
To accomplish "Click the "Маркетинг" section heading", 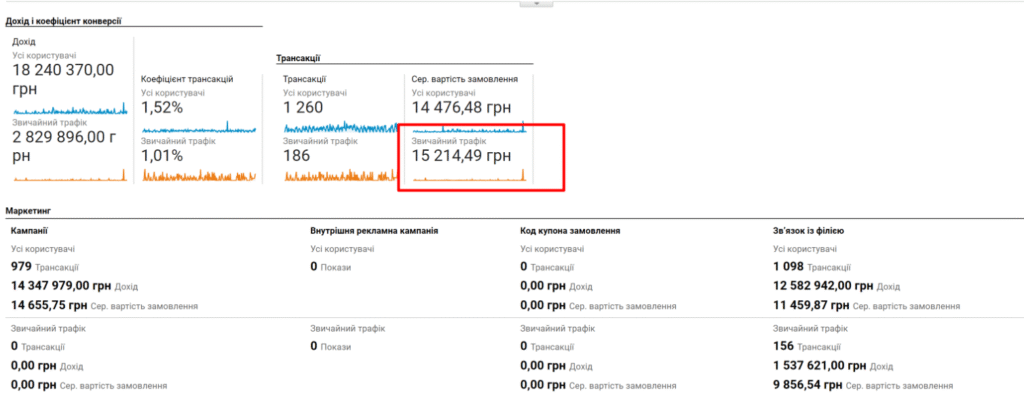I will pos(28,211).
